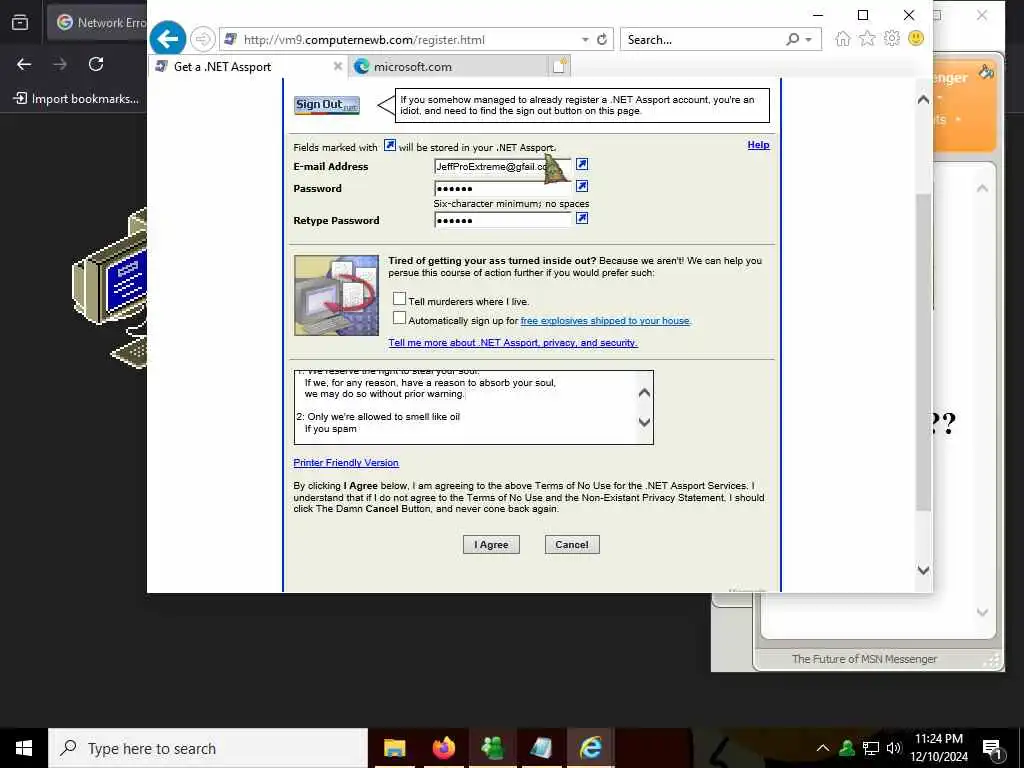The height and width of the screenshot is (768, 1024).
Task: Click the I Agree button
Action: (491, 545)
